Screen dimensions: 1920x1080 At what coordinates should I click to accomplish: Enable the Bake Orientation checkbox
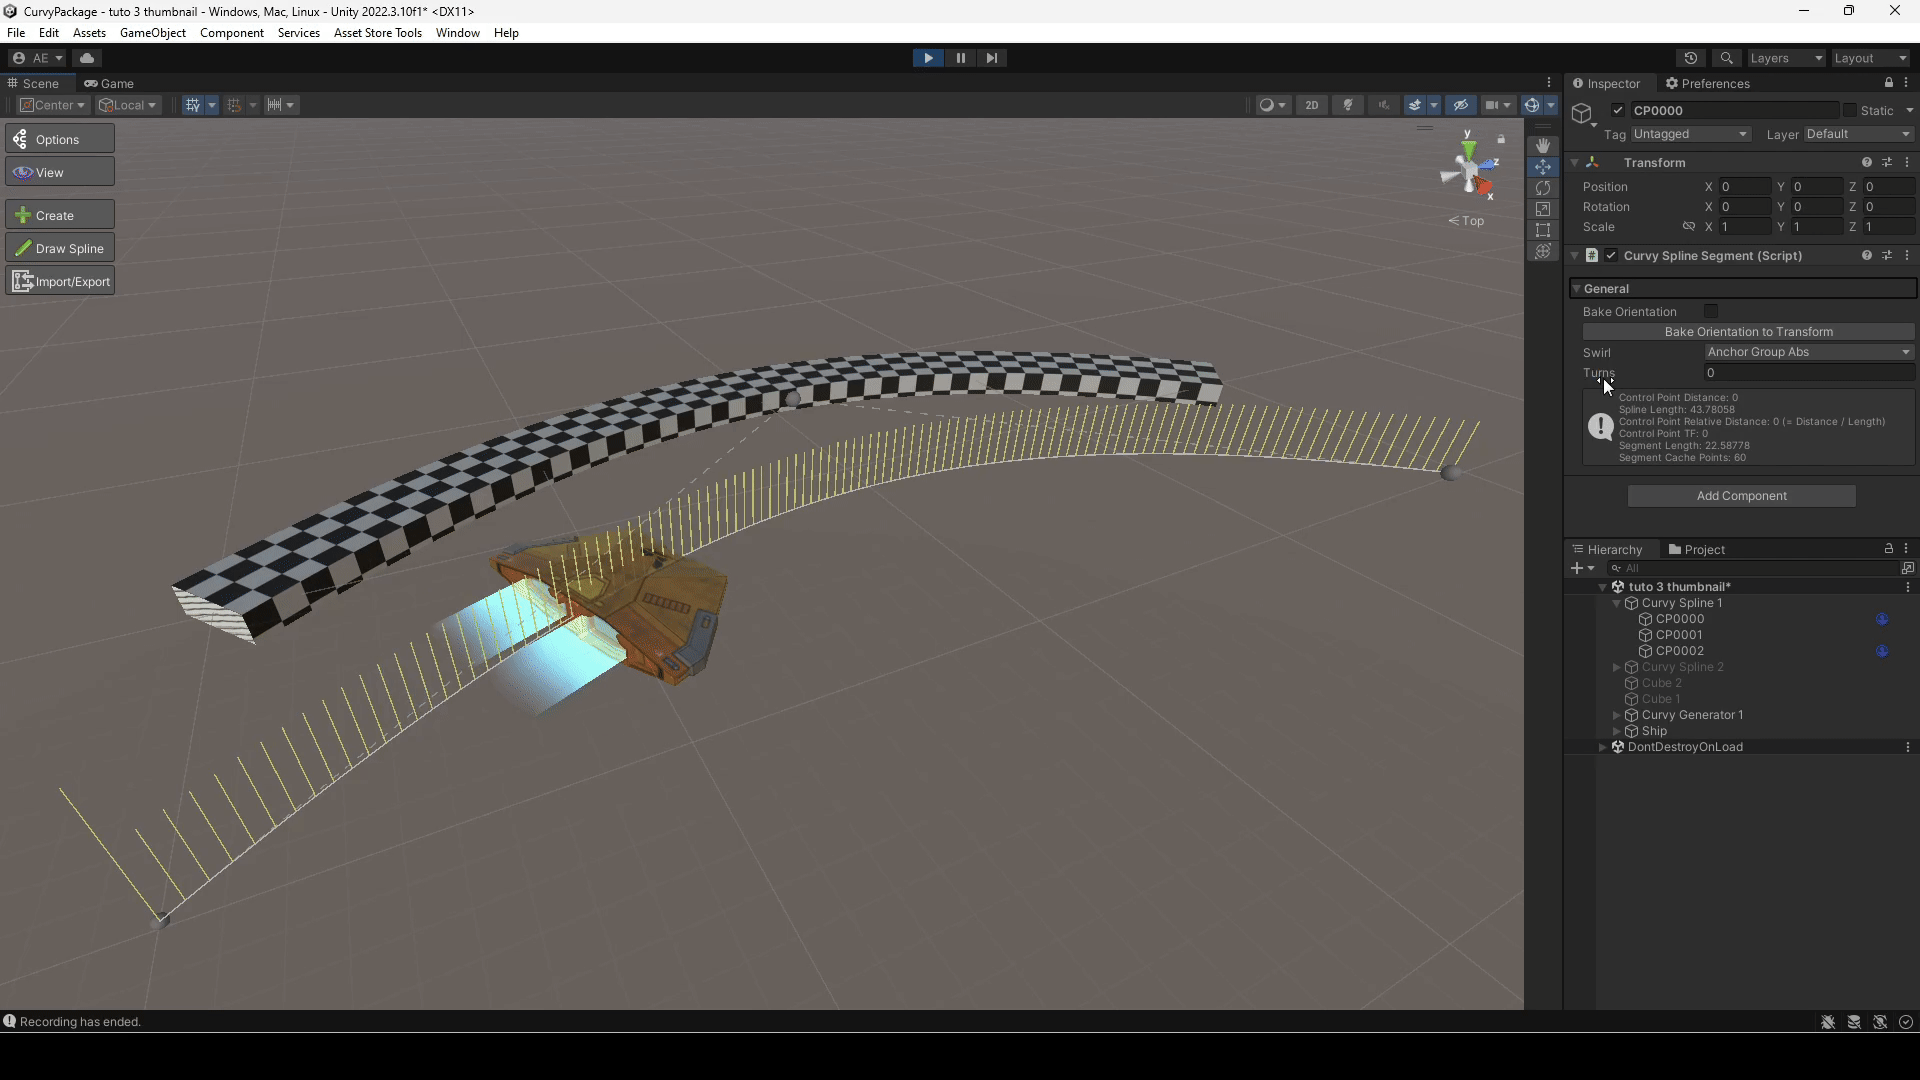click(x=1710, y=311)
